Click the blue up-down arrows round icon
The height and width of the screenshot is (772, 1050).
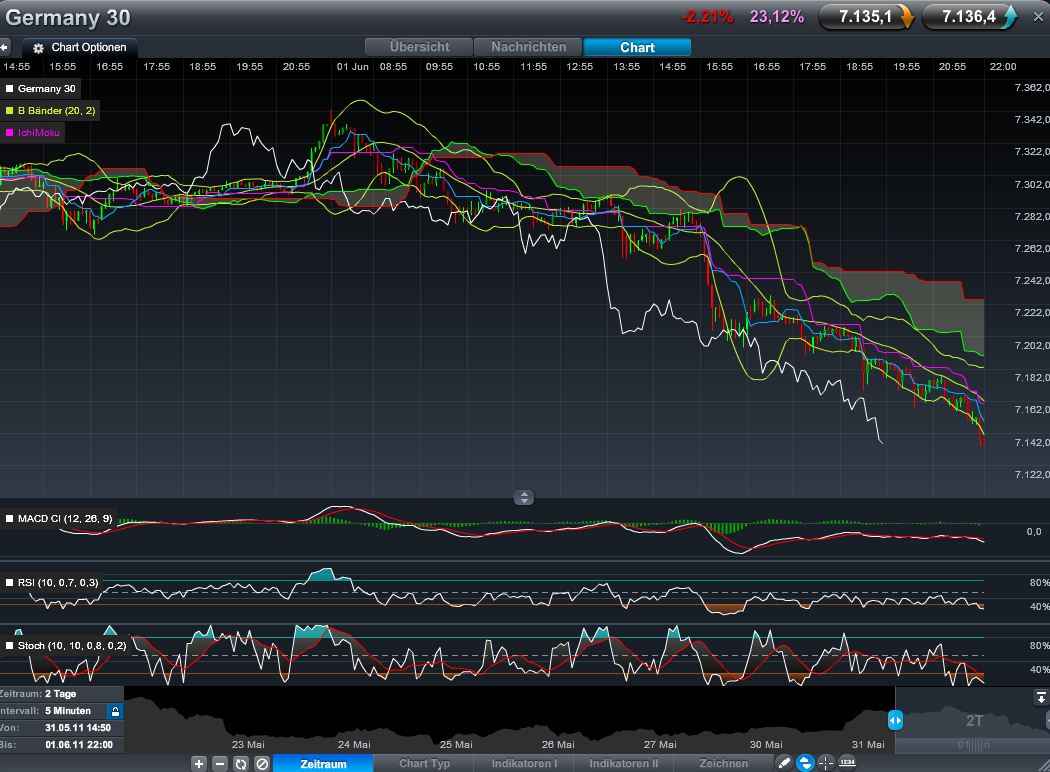pos(805,763)
